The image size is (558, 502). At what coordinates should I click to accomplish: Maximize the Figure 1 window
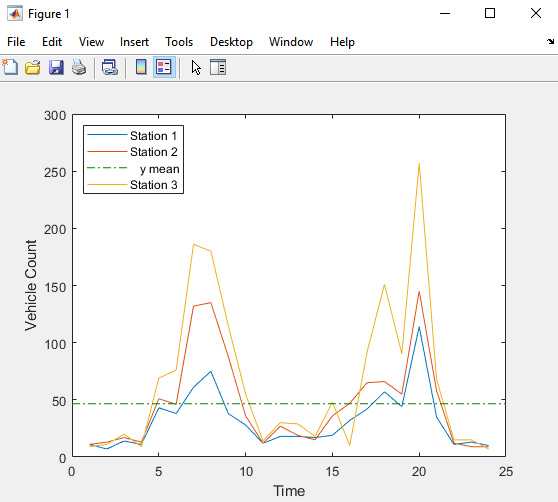tap(490, 14)
